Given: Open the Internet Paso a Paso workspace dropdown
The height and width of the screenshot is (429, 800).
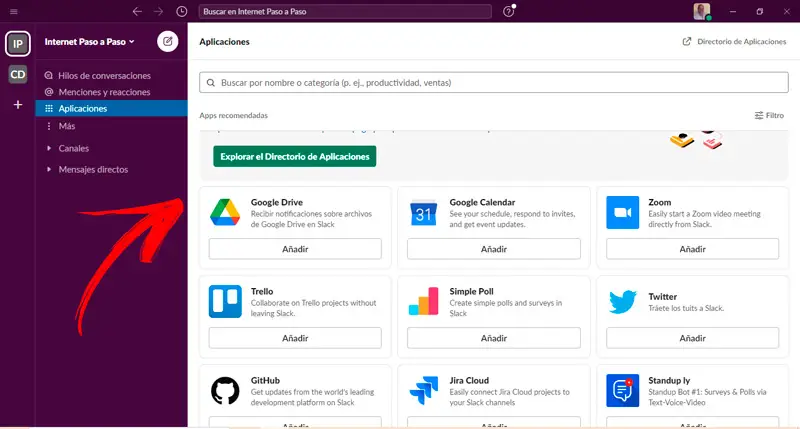Looking at the screenshot, I should coord(90,42).
